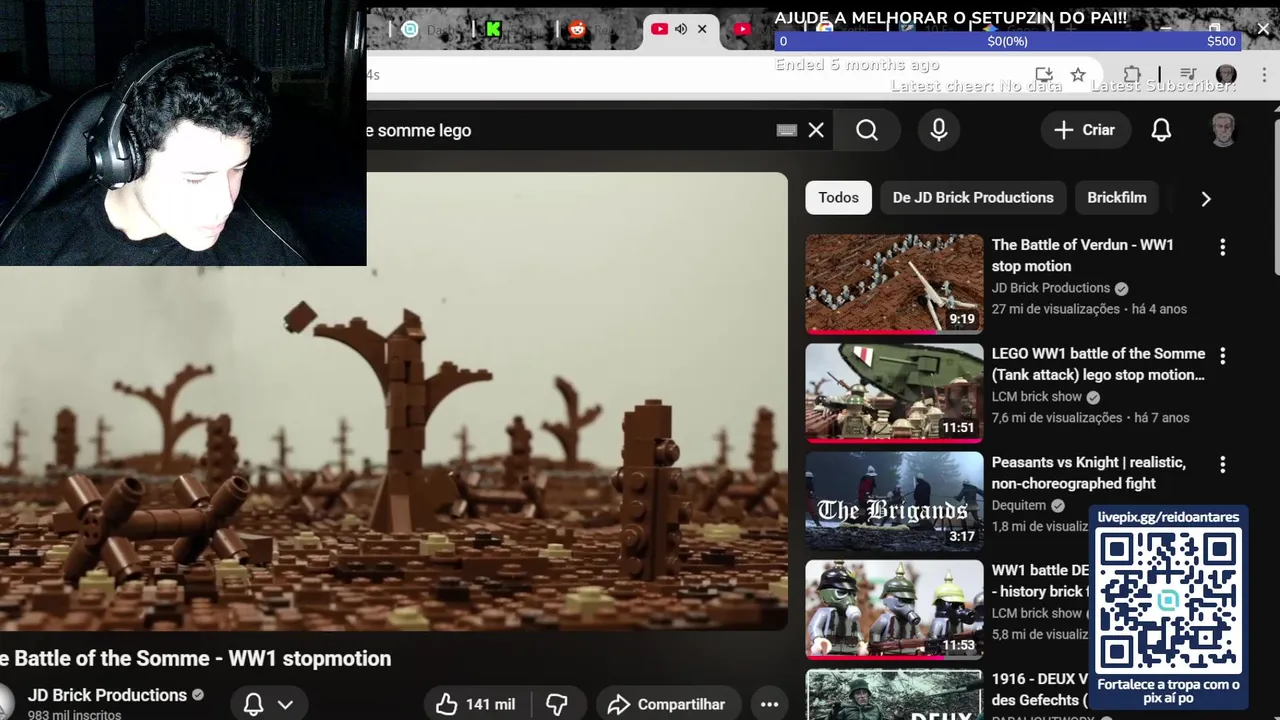The height and width of the screenshot is (720, 1280).
Task: Open The Battle of Verdun video thumbnail
Action: coord(894,284)
